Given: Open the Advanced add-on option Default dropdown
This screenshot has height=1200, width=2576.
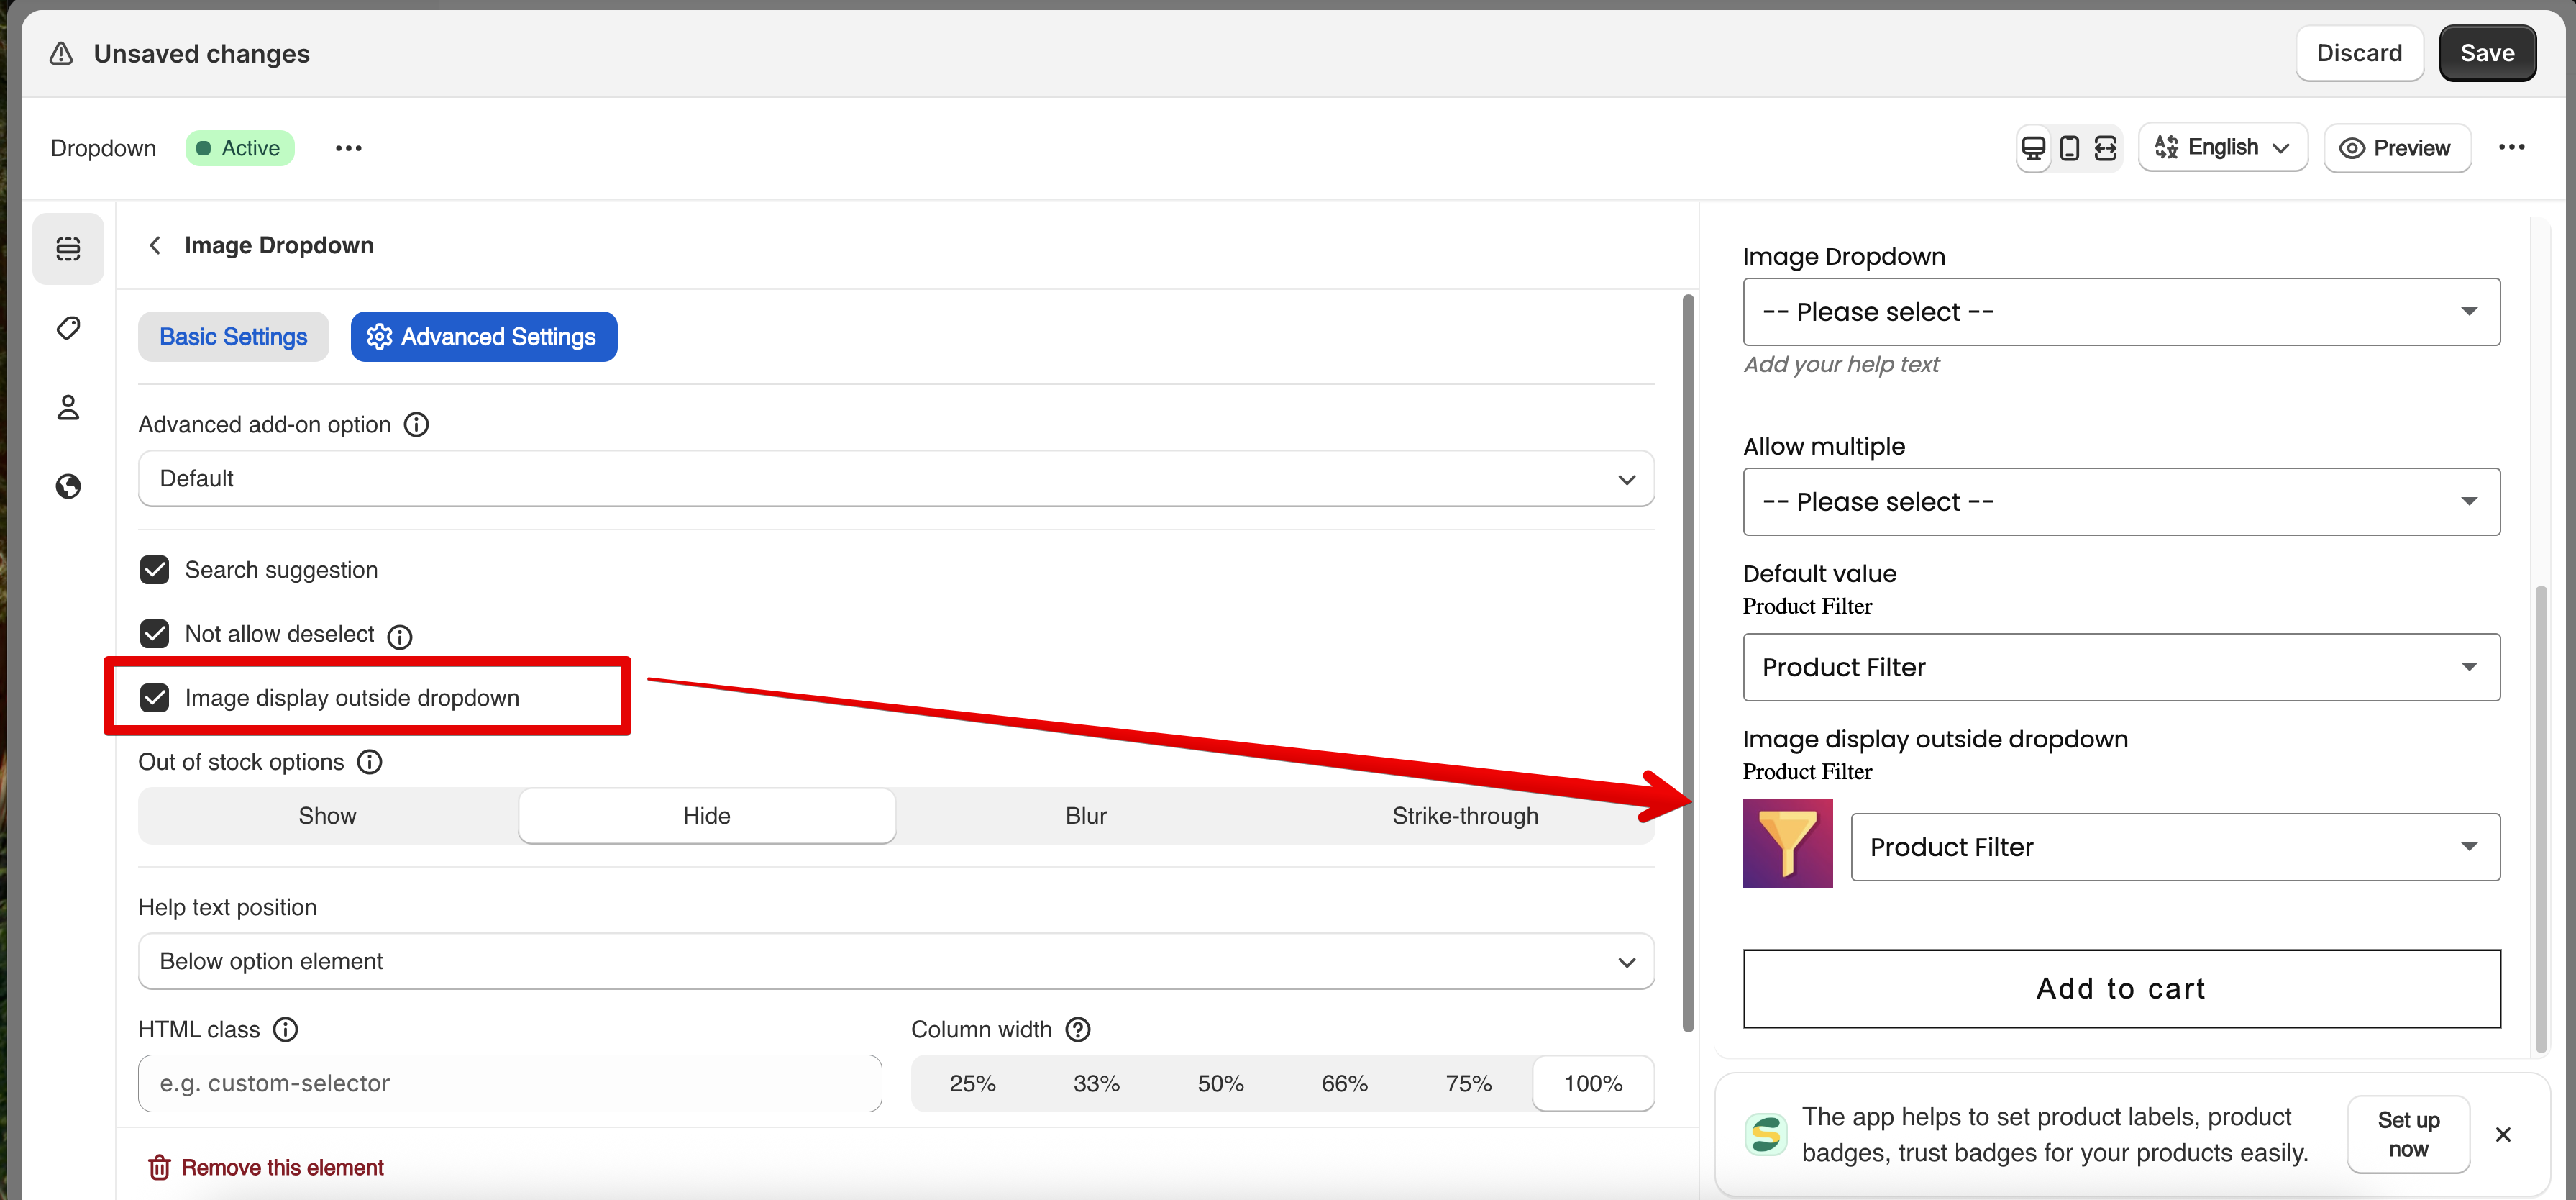Looking at the screenshot, I should click(895, 479).
